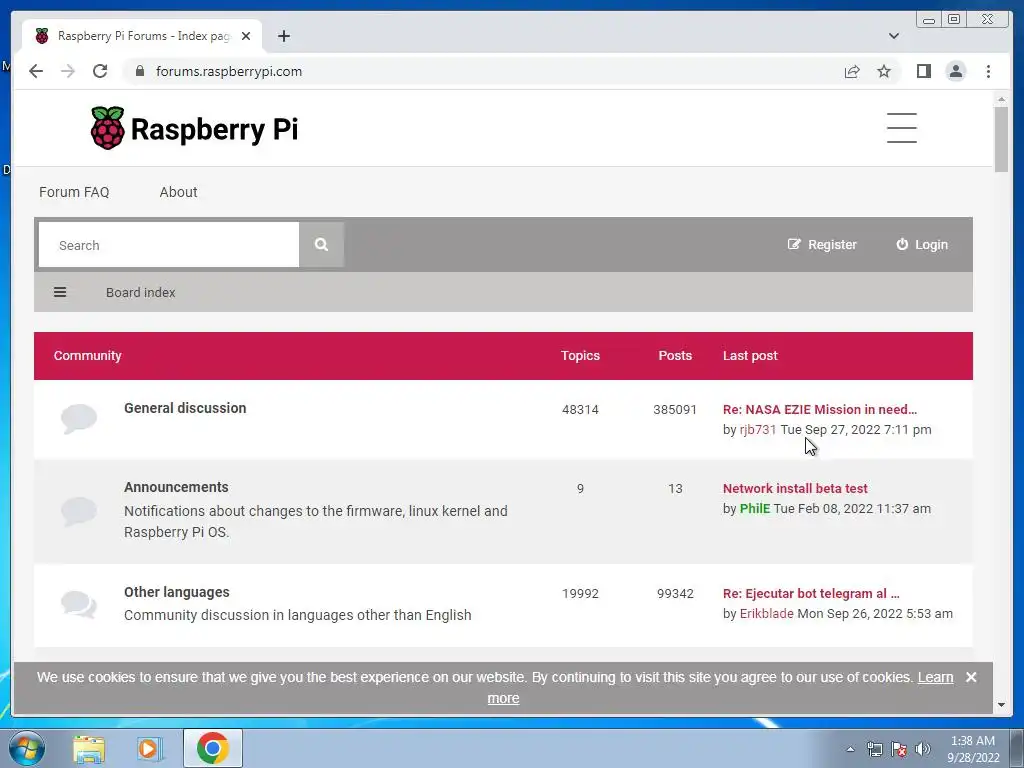Show hidden system tray icons
The height and width of the screenshot is (768, 1024).
tap(850, 749)
